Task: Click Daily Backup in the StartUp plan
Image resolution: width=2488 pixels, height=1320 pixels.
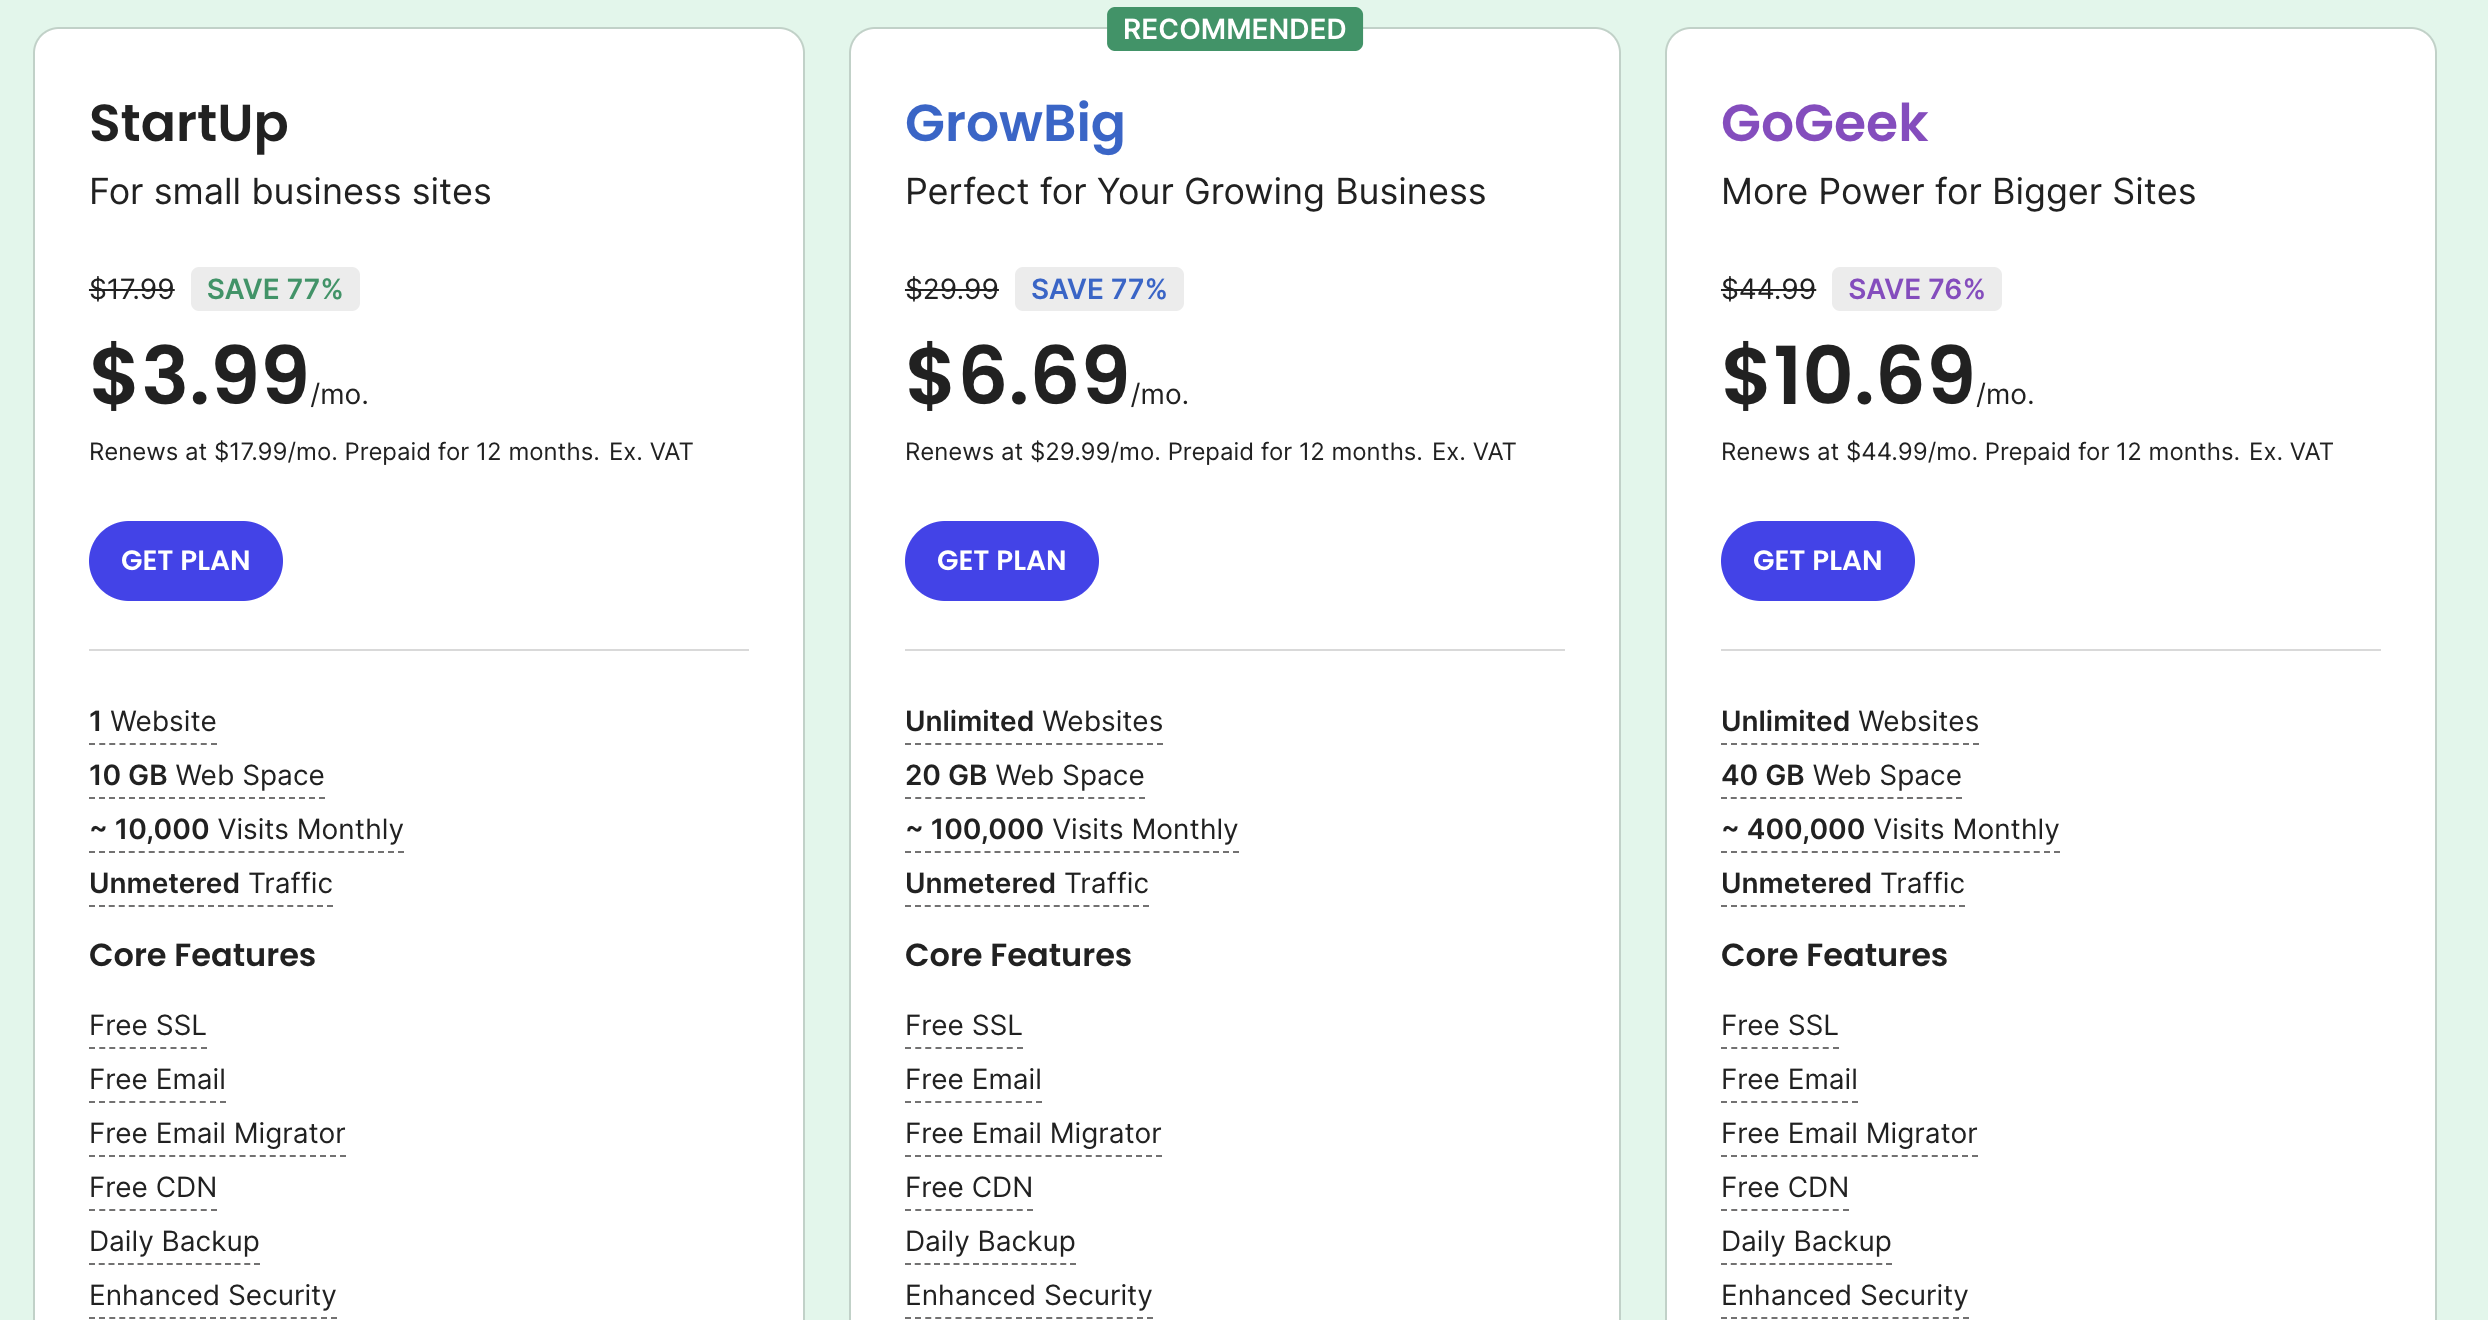Action: [x=174, y=1241]
